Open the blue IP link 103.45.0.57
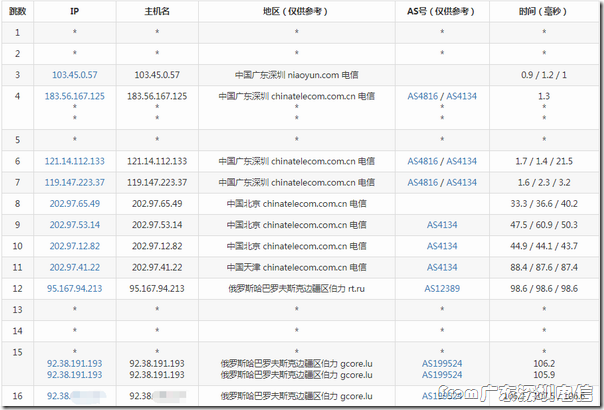The height and width of the screenshot is (410, 604). click(75, 75)
